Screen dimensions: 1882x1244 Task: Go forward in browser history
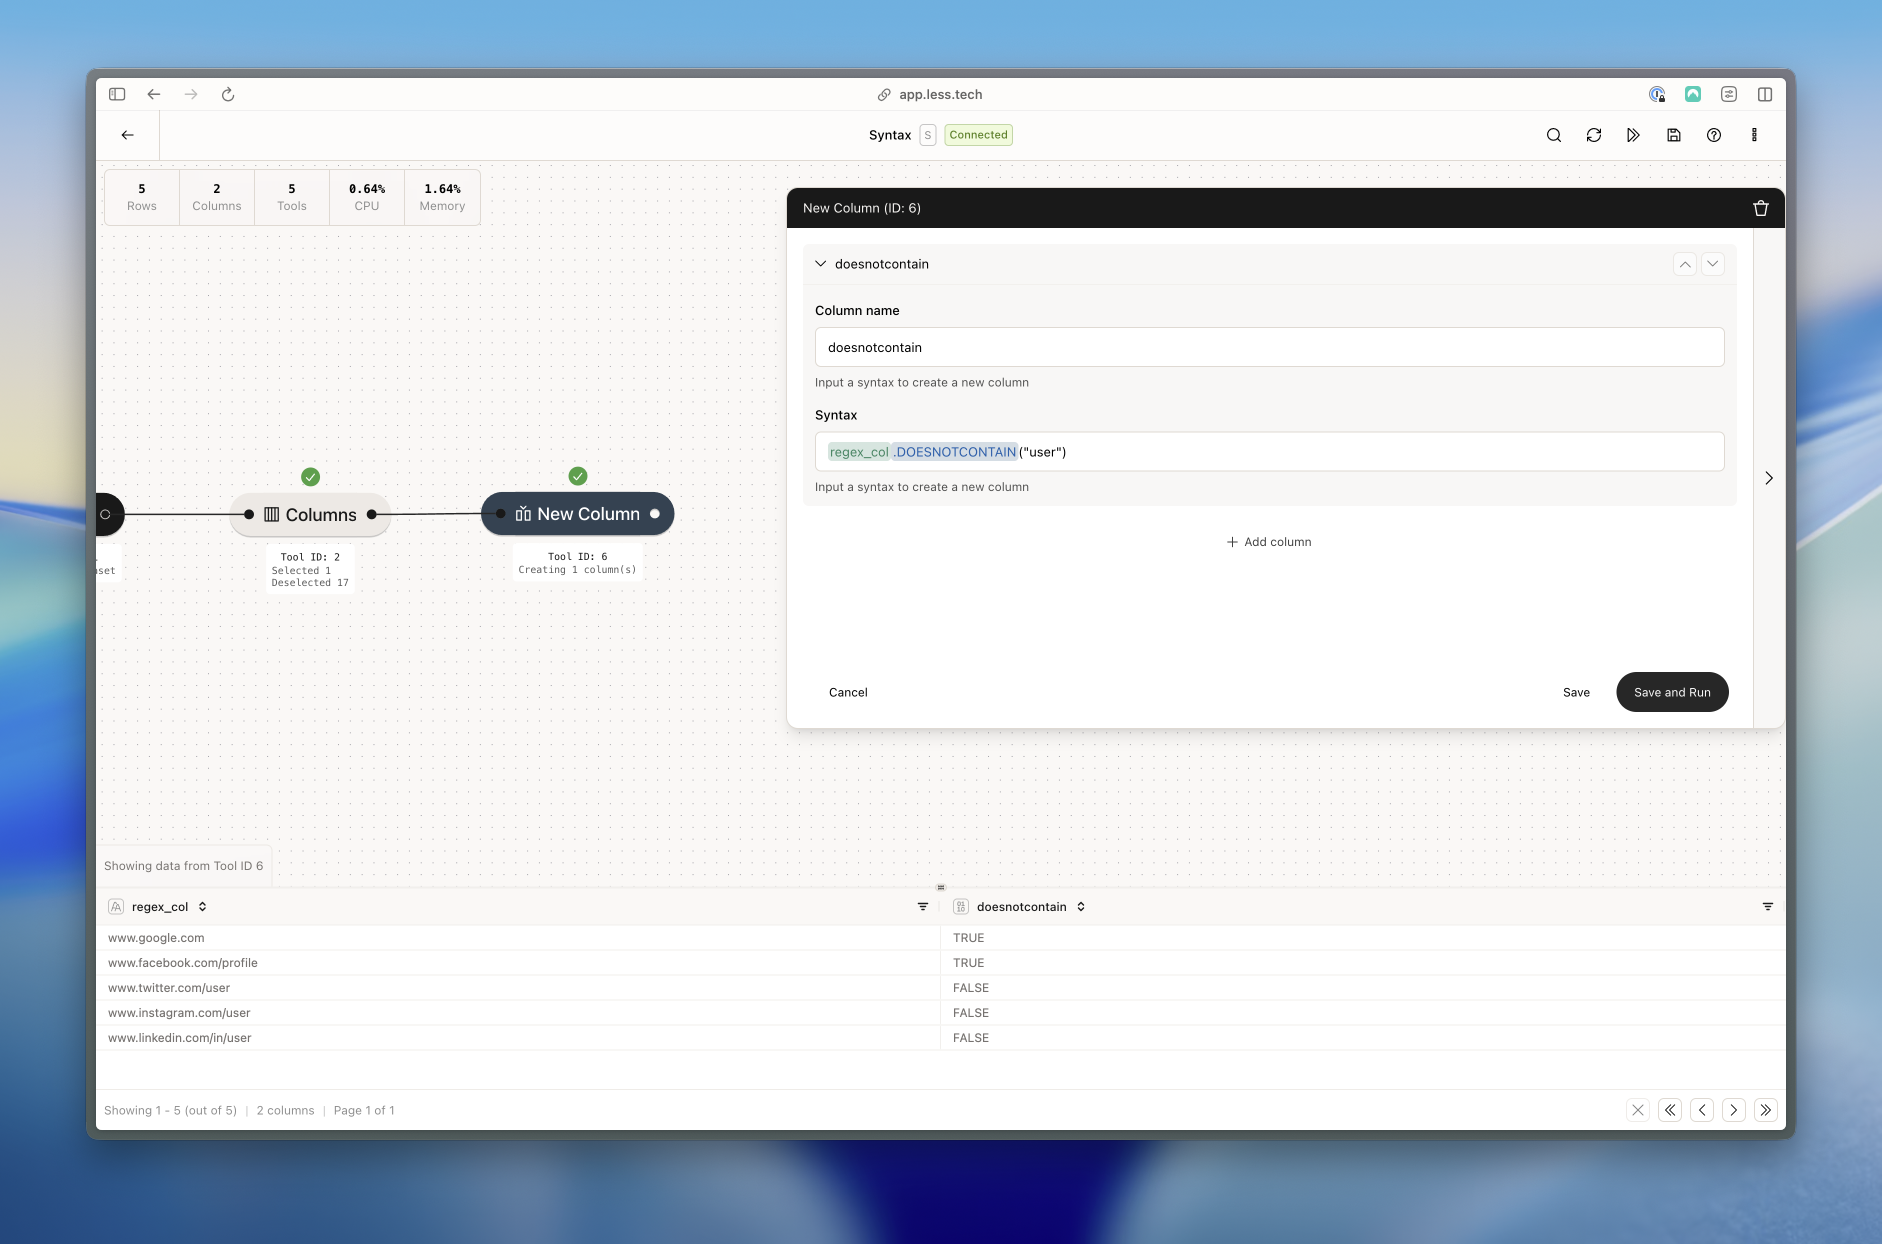point(191,94)
